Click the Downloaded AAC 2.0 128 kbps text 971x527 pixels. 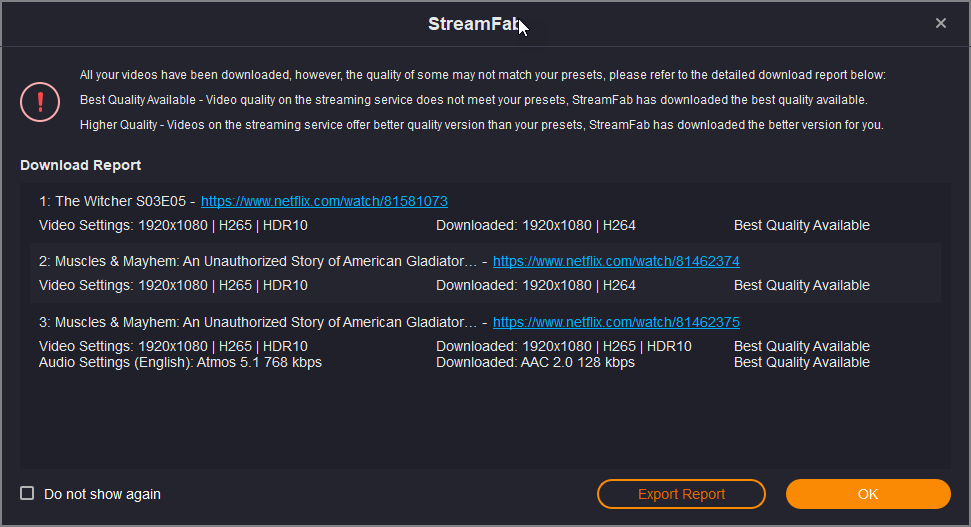(535, 362)
